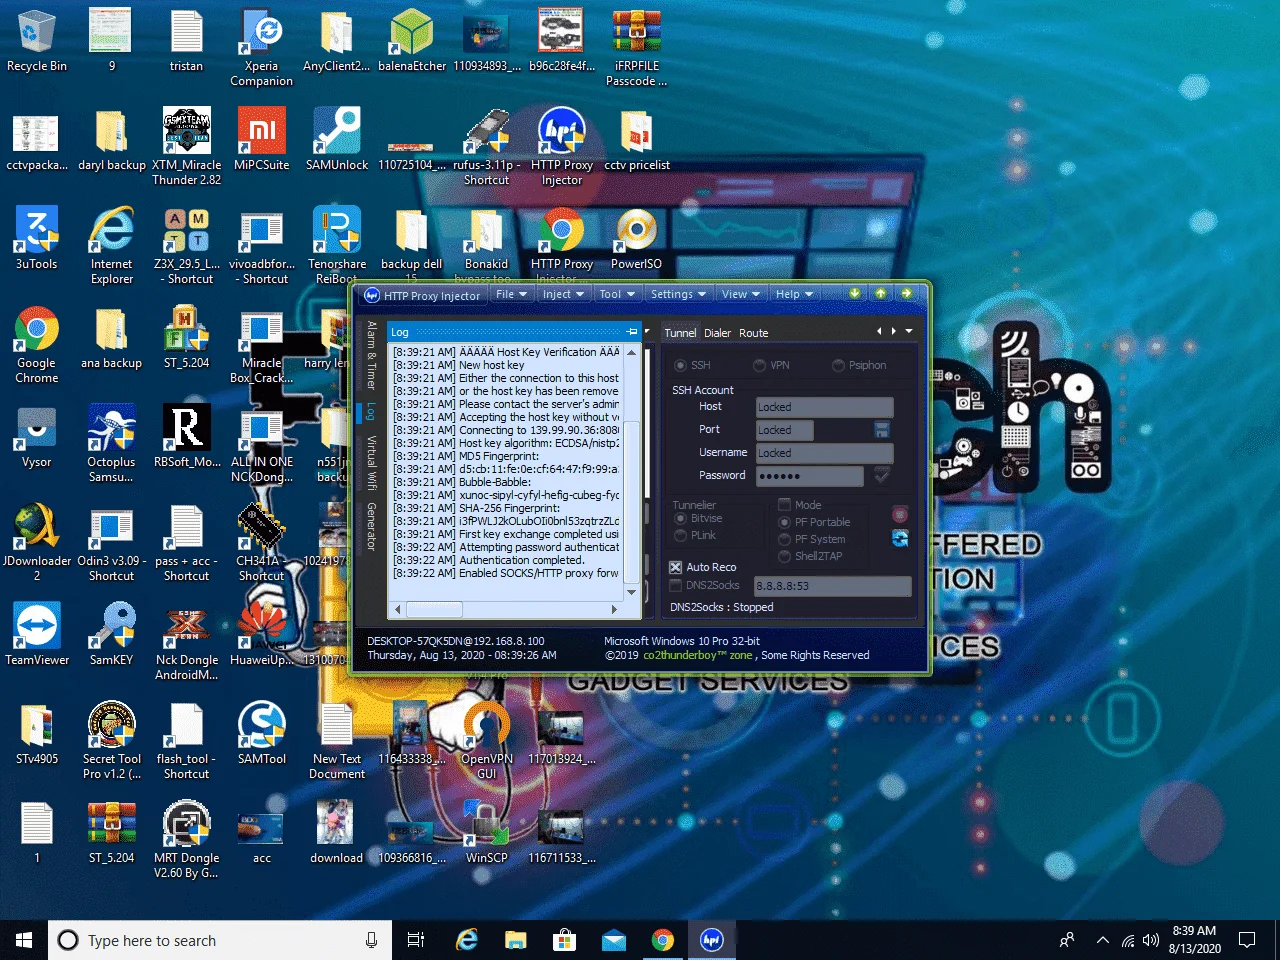Switch to the Tunnel tab
The width and height of the screenshot is (1280, 960).
(x=680, y=333)
